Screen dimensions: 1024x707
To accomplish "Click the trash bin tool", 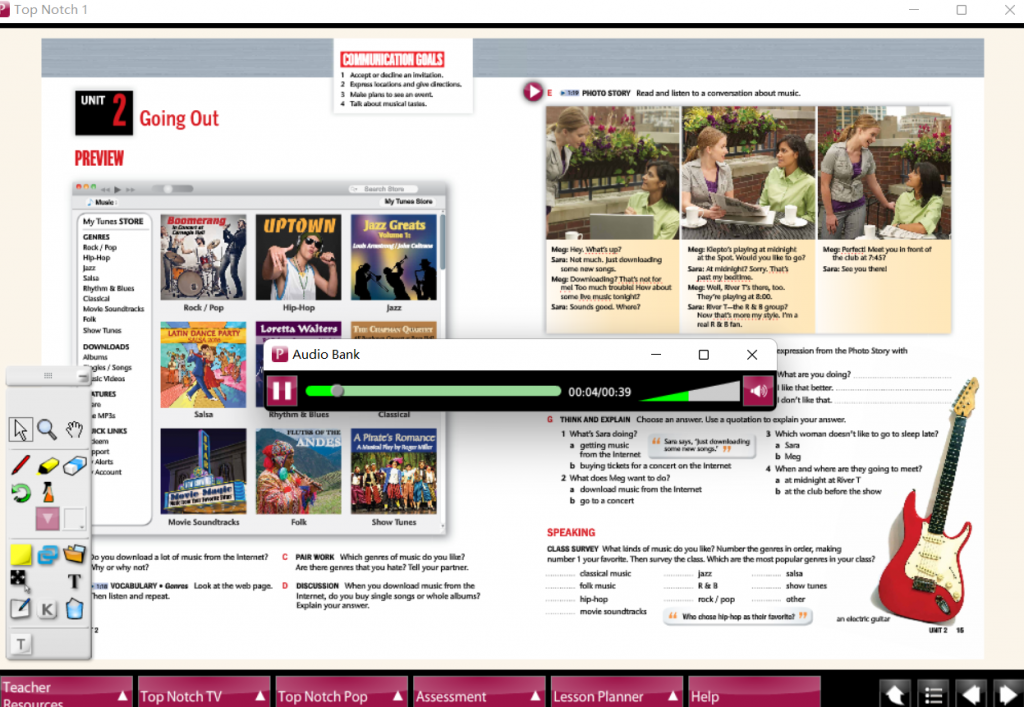I will [74, 608].
